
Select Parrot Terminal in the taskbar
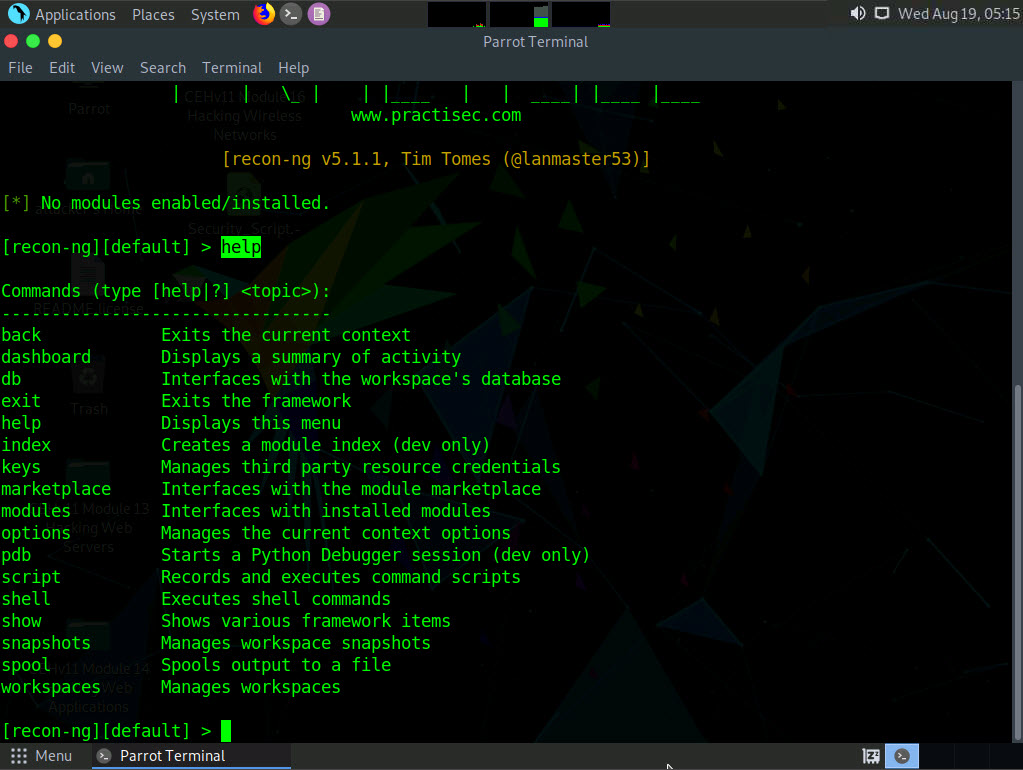coord(191,756)
